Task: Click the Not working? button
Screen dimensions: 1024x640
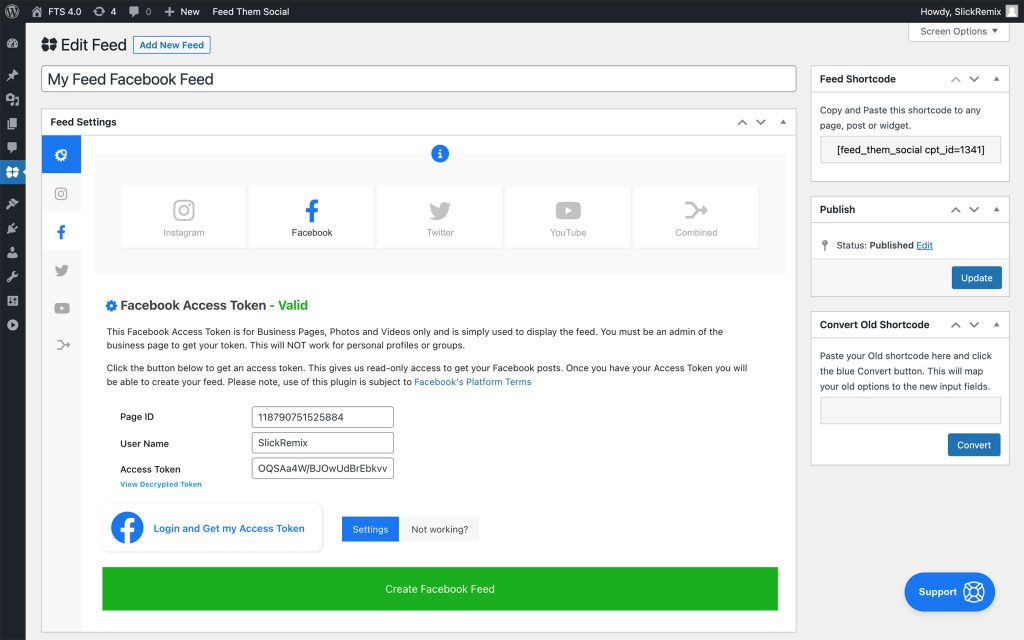Action: point(440,530)
